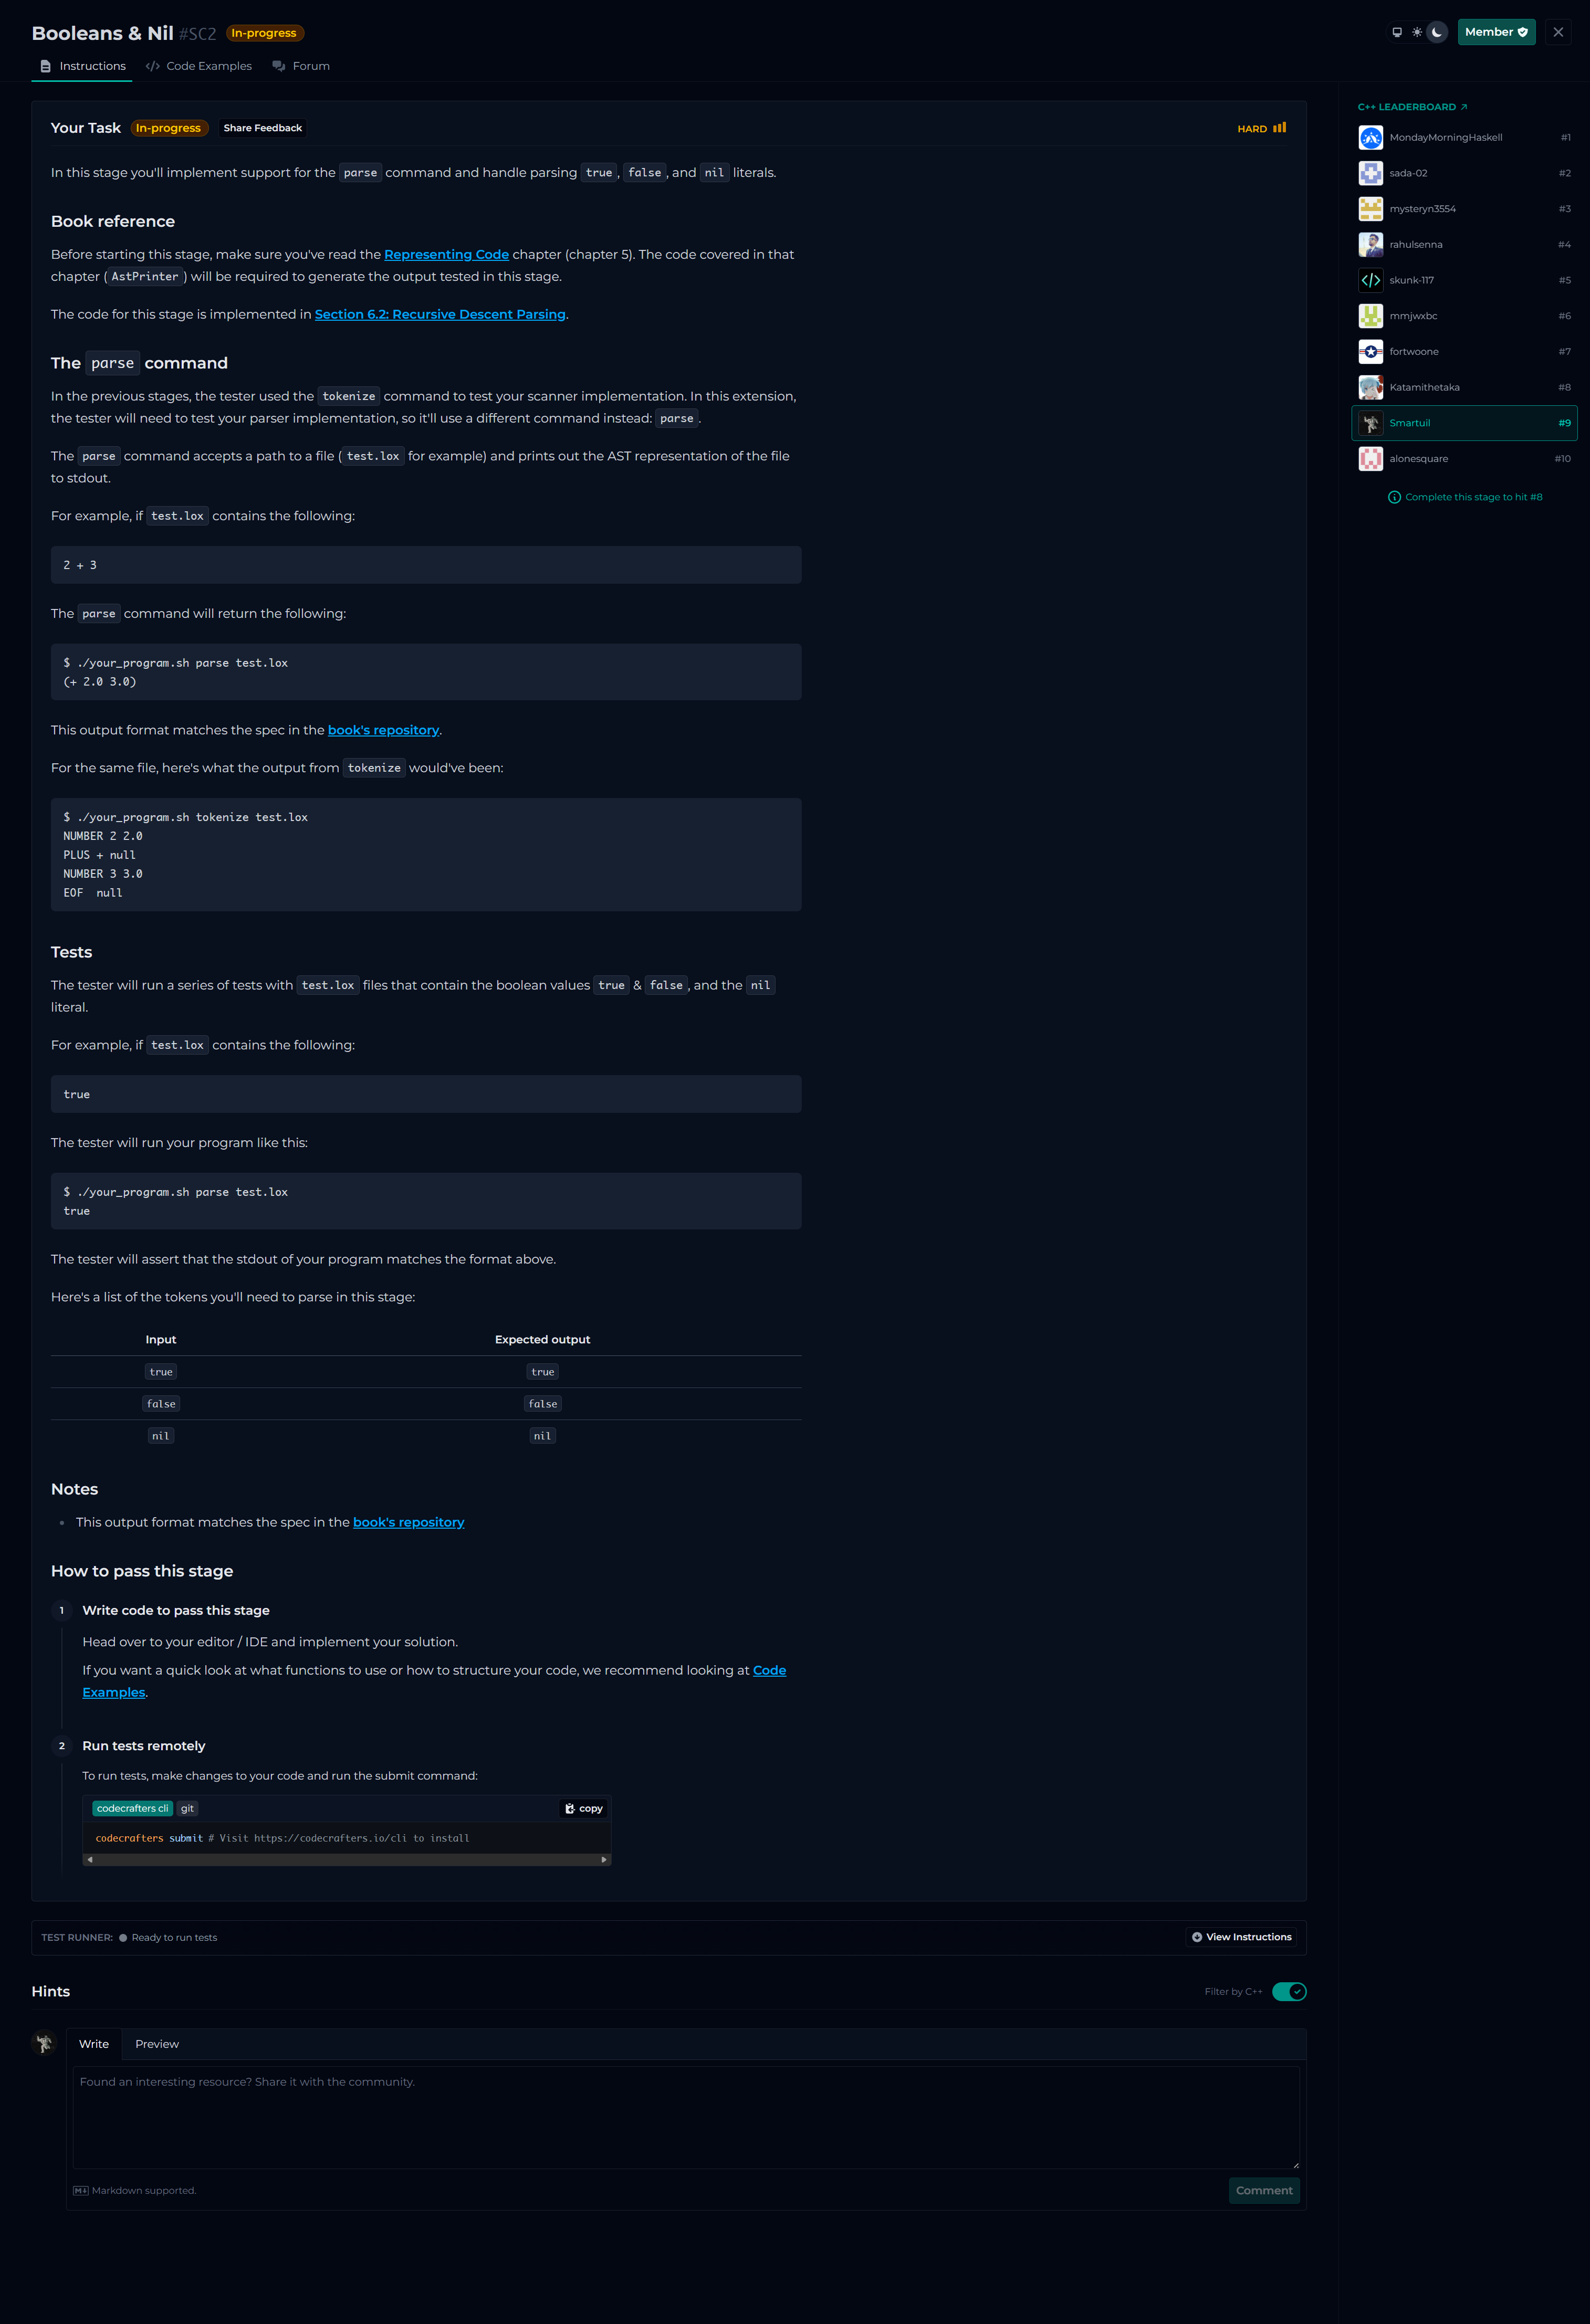1590x2324 pixels.
Task: Click the copy icon for submit command
Action: coord(584,1808)
